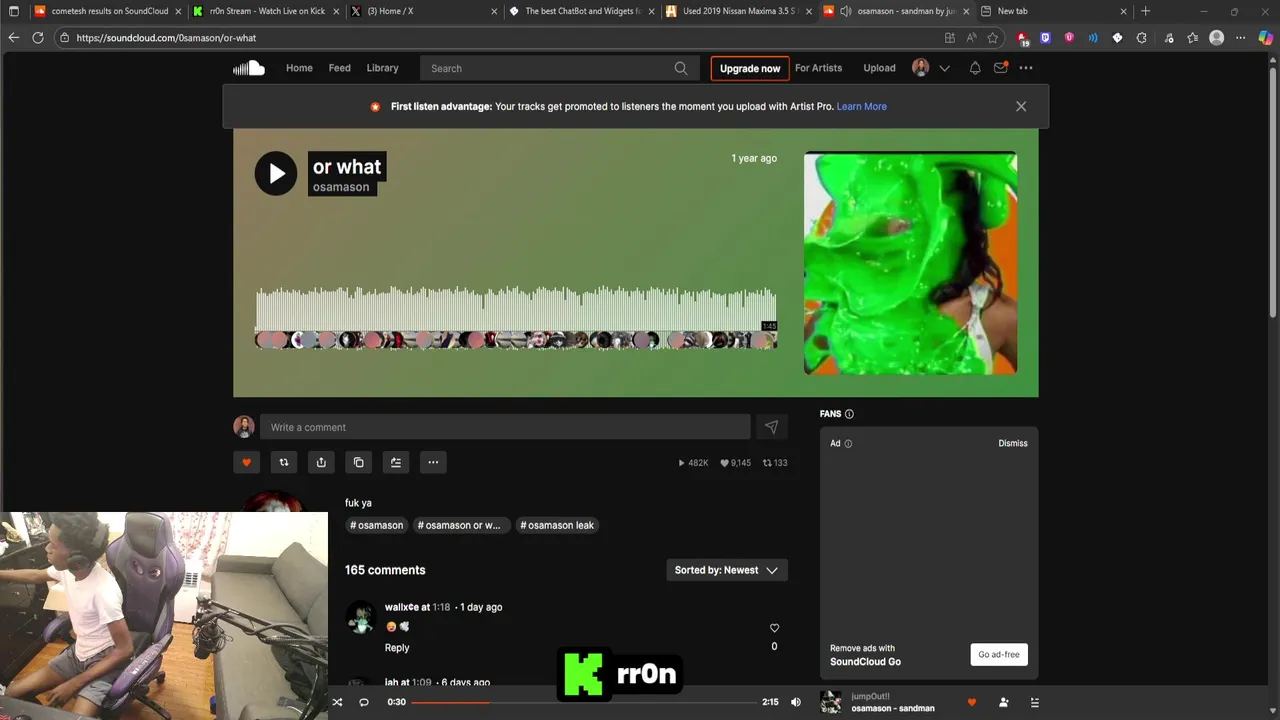
Task: Open the Copilot icon in Edge
Action: (1265, 38)
